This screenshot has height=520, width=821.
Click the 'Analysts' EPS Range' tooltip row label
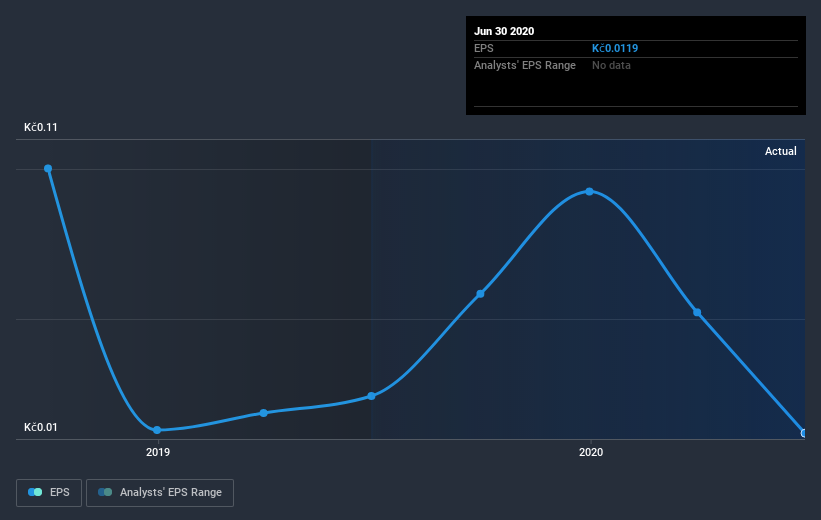(x=525, y=65)
